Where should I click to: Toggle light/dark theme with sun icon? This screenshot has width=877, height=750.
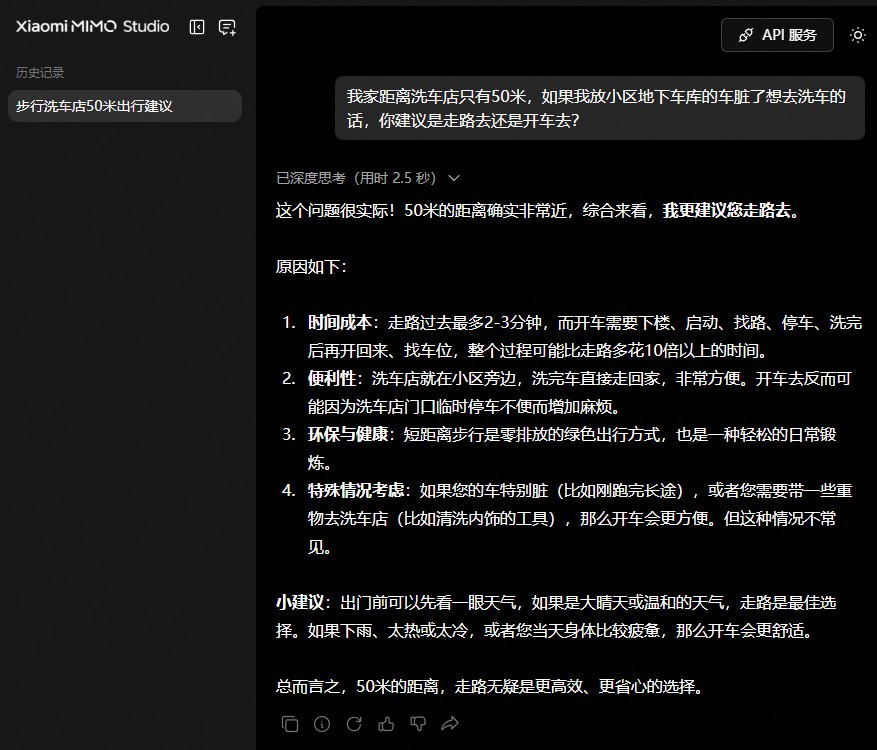(x=857, y=35)
